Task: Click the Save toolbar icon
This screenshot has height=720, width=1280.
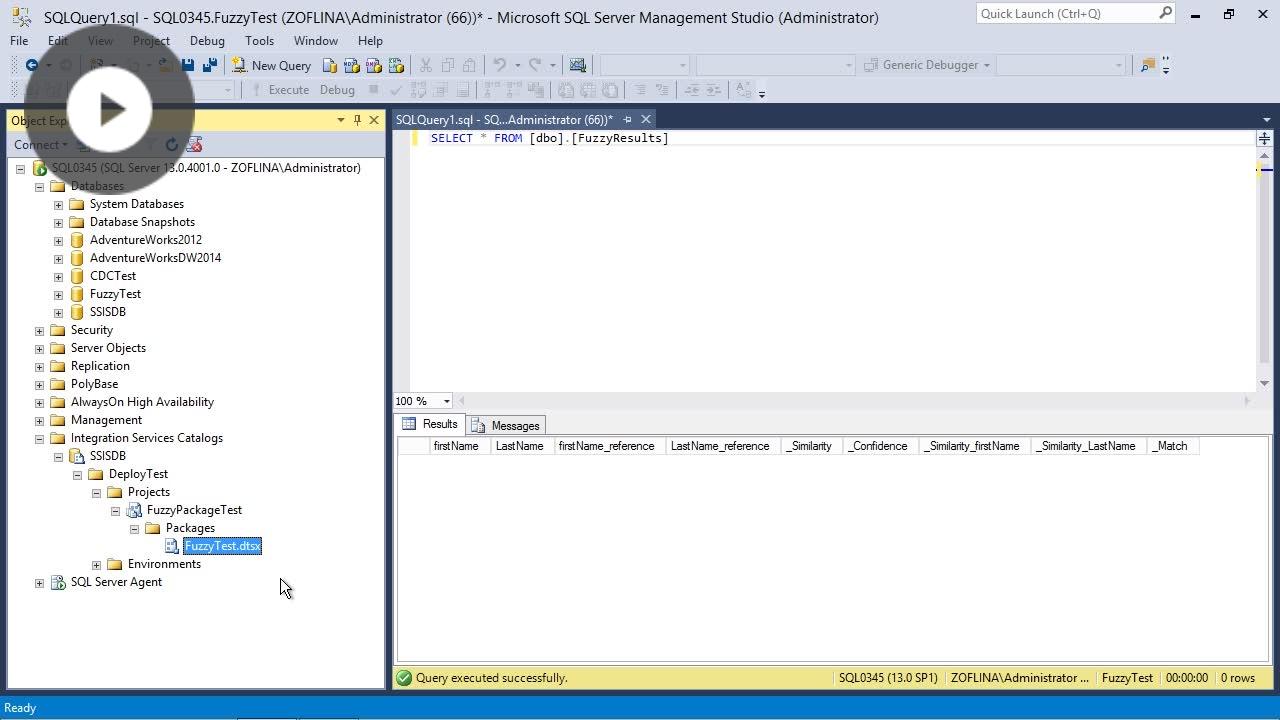Action: 188,65
